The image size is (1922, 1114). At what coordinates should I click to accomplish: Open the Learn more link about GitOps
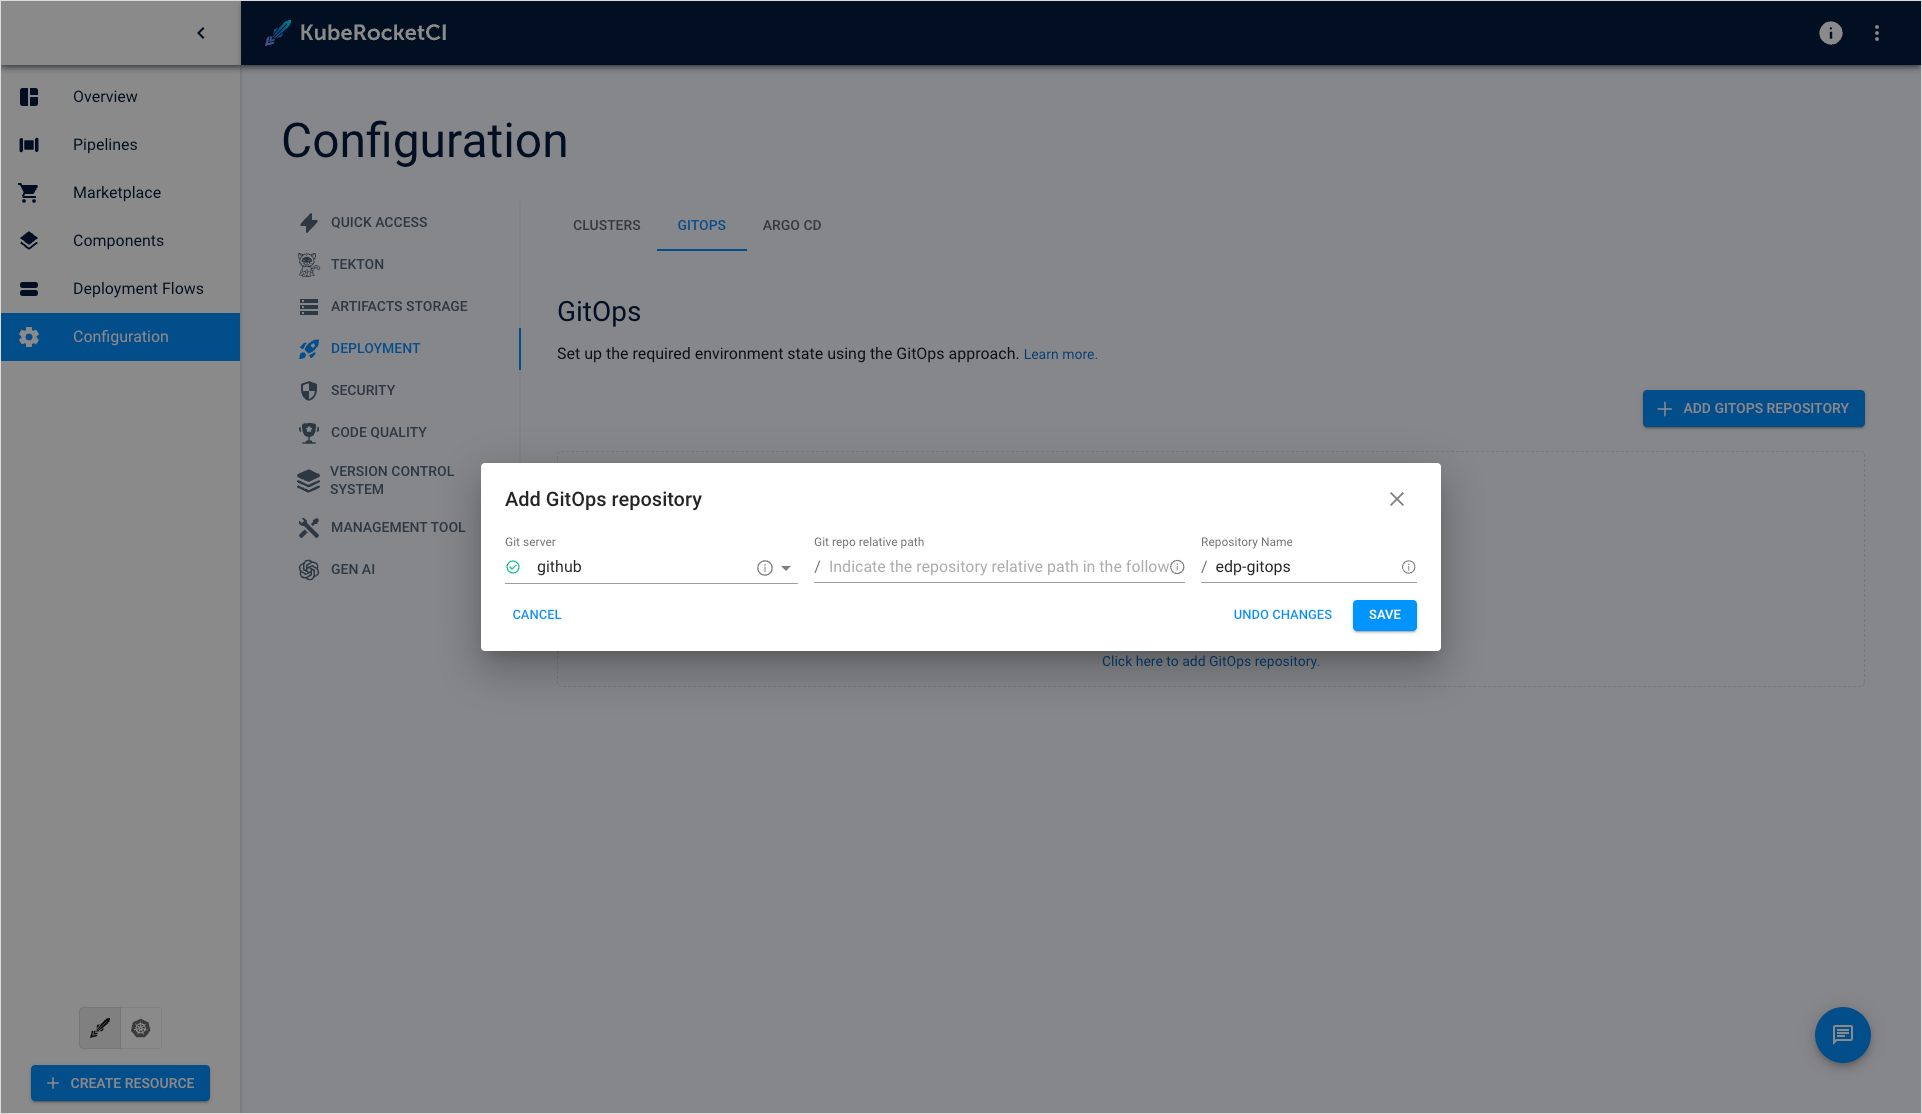tap(1059, 353)
